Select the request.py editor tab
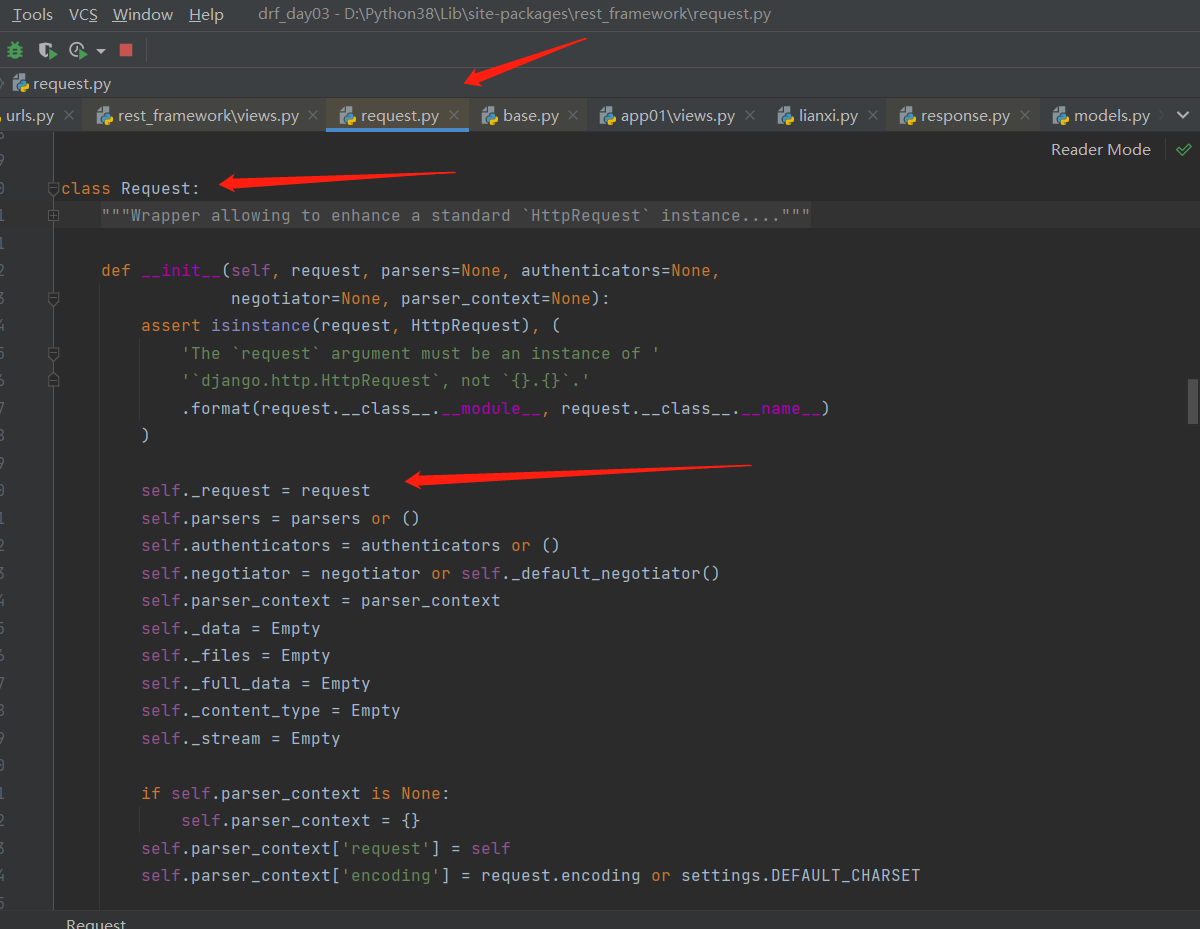The width and height of the screenshot is (1200, 929). [400, 116]
